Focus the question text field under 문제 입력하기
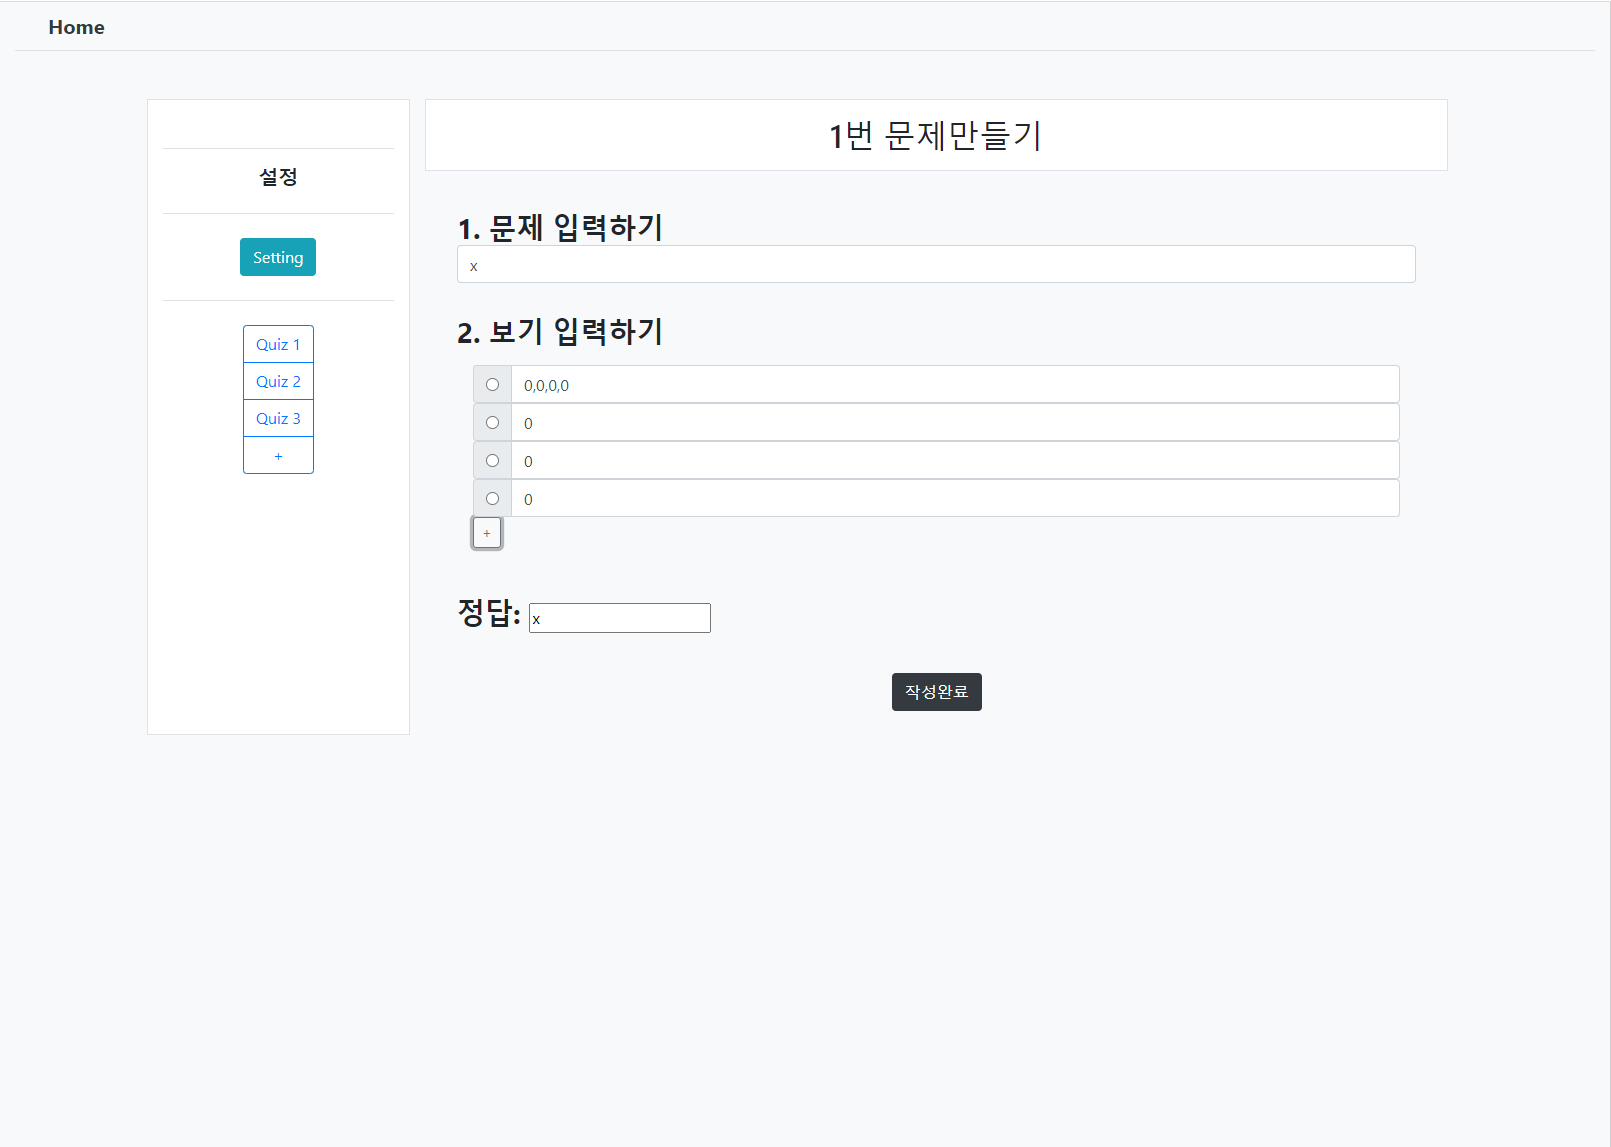 click(x=936, y=265)
